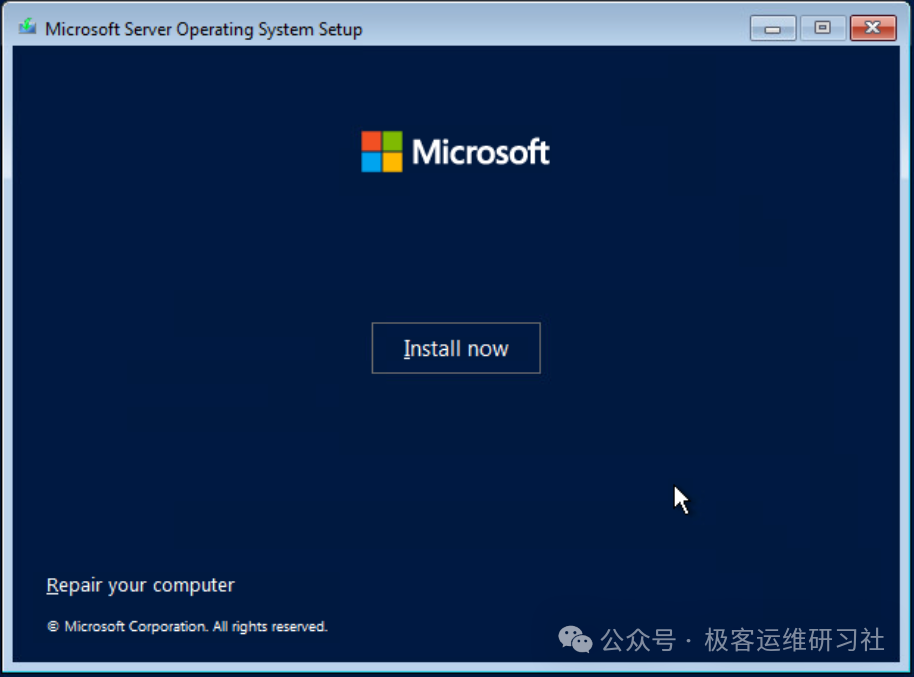The height and width of the screenshot is (677, 914).
Task: Click the underlined R in Repair your computer
Action: coord(52,585)
